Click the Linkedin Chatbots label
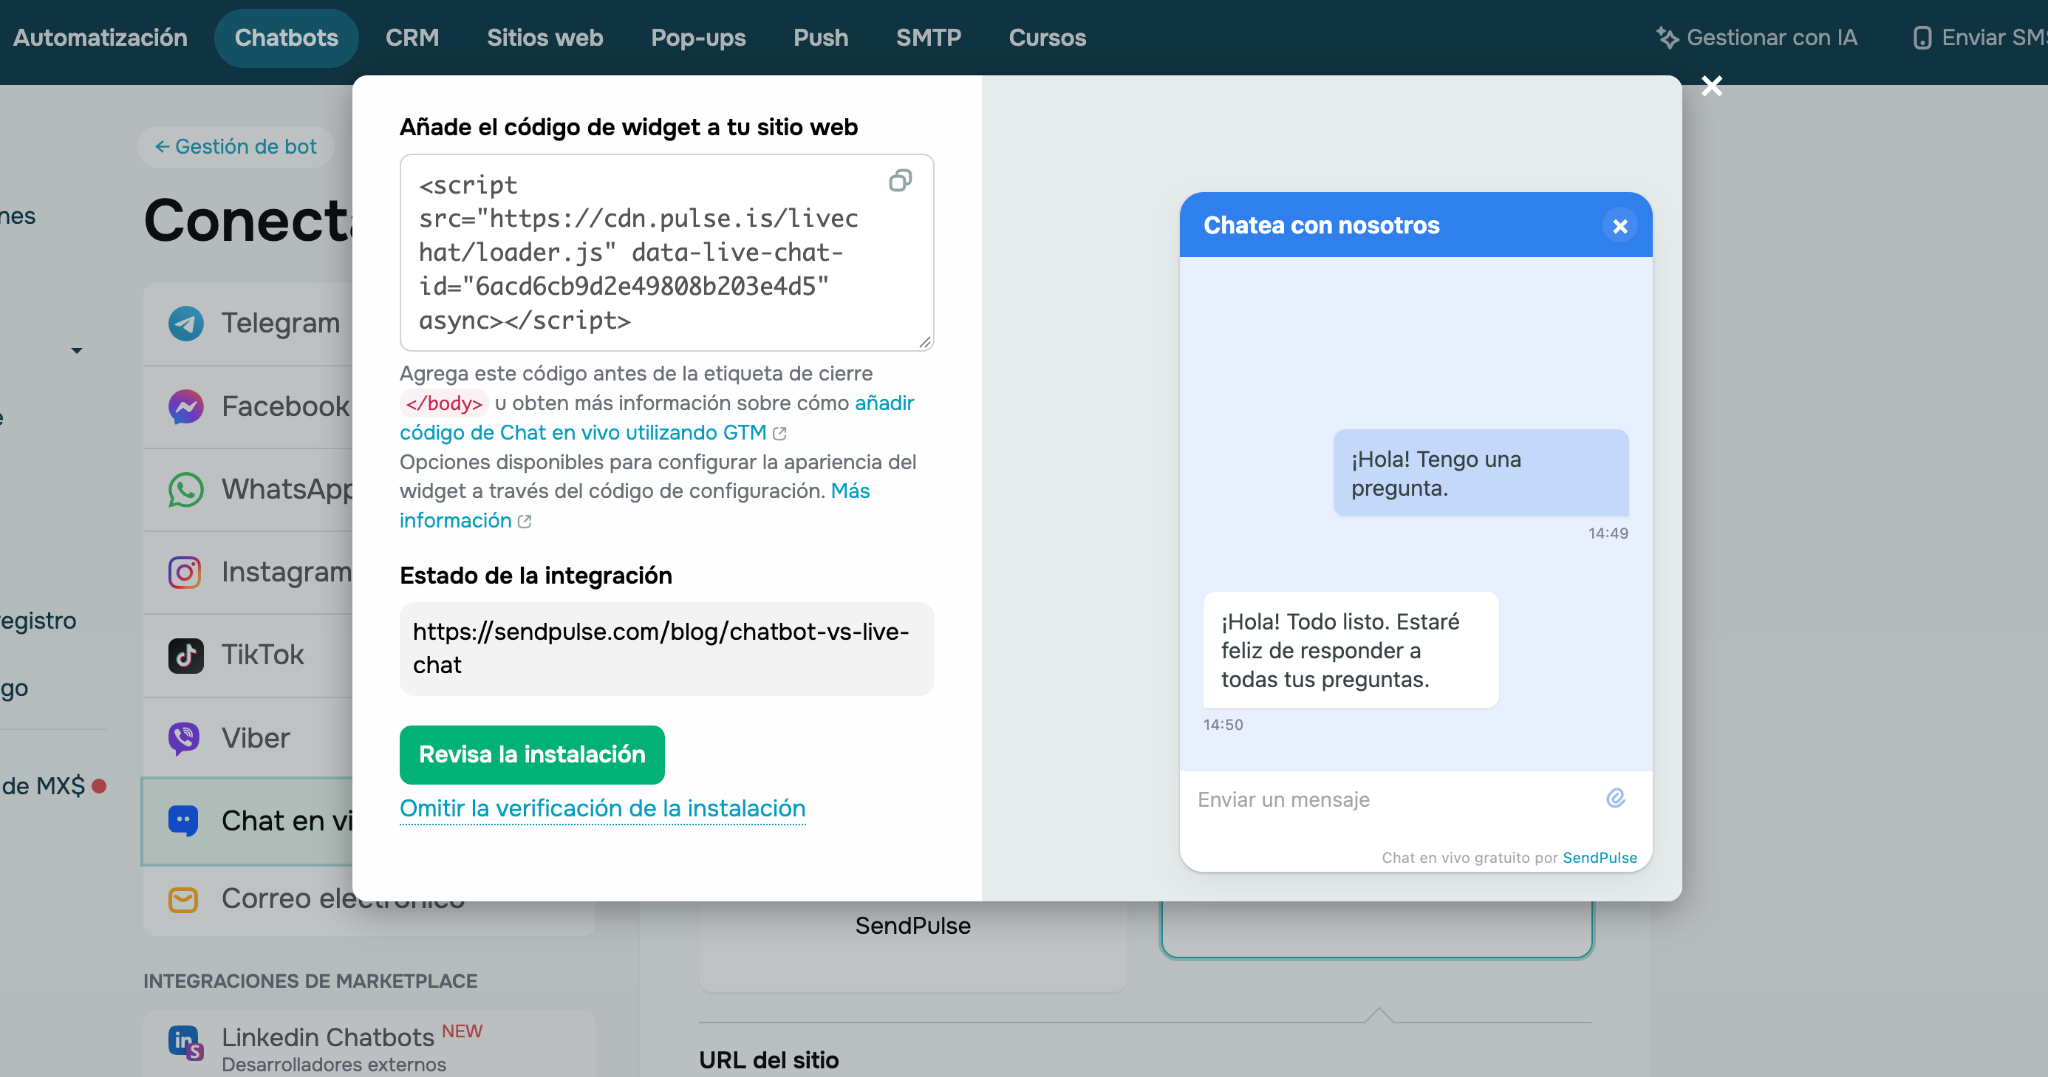The height and width of the screenshot is (1077, 2048). [328, 1037]
